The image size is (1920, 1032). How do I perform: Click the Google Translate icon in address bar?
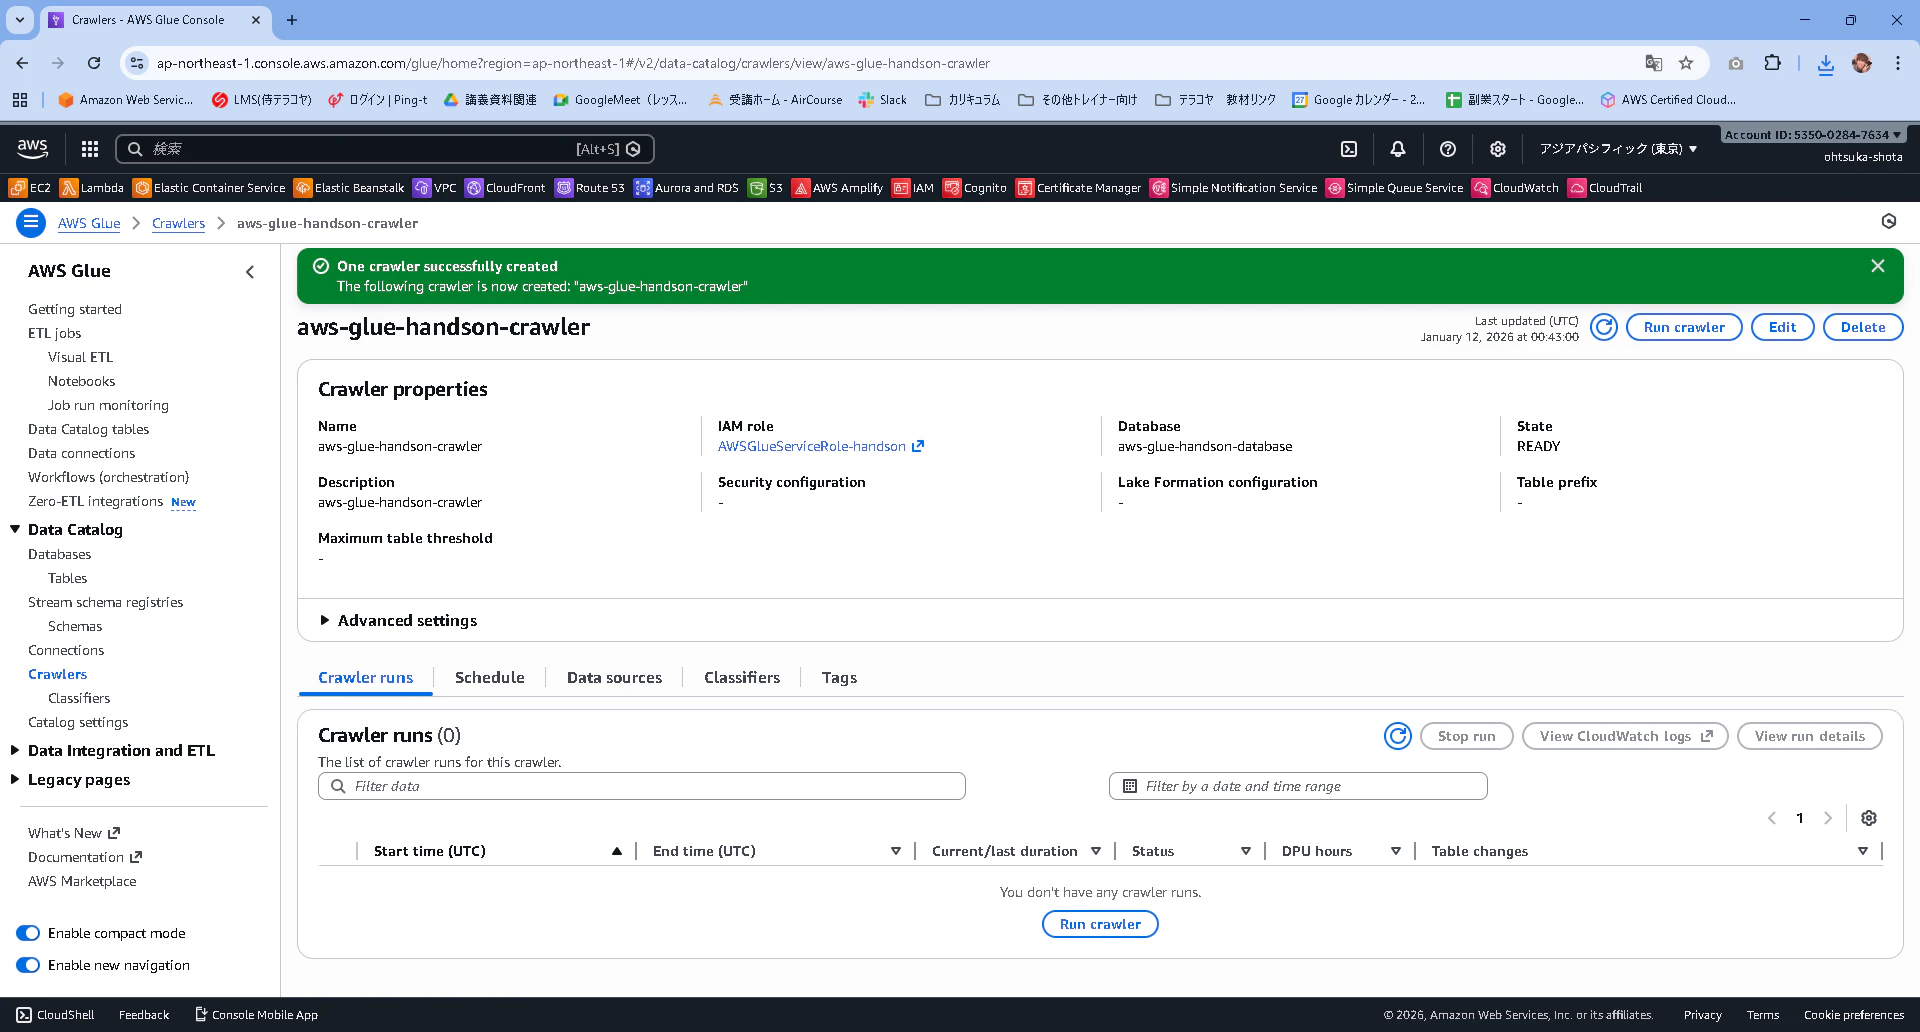(1654, 63)
